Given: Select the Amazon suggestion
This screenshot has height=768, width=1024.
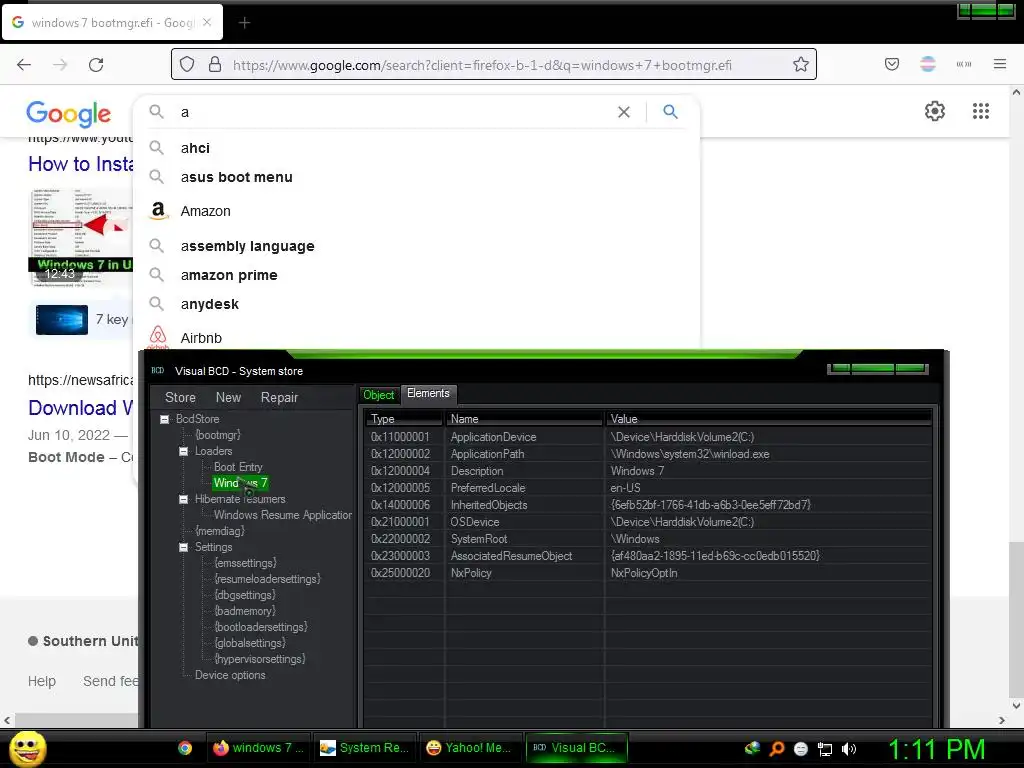Looking at the screenshot, I should coord(417,211).
